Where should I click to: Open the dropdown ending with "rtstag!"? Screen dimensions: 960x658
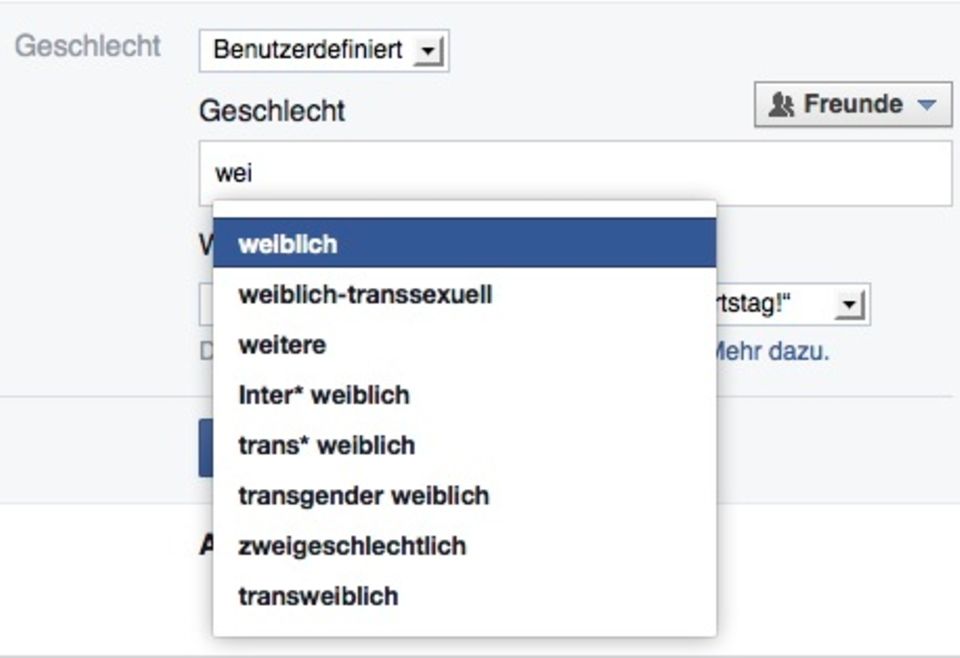(x=850, y=304)
